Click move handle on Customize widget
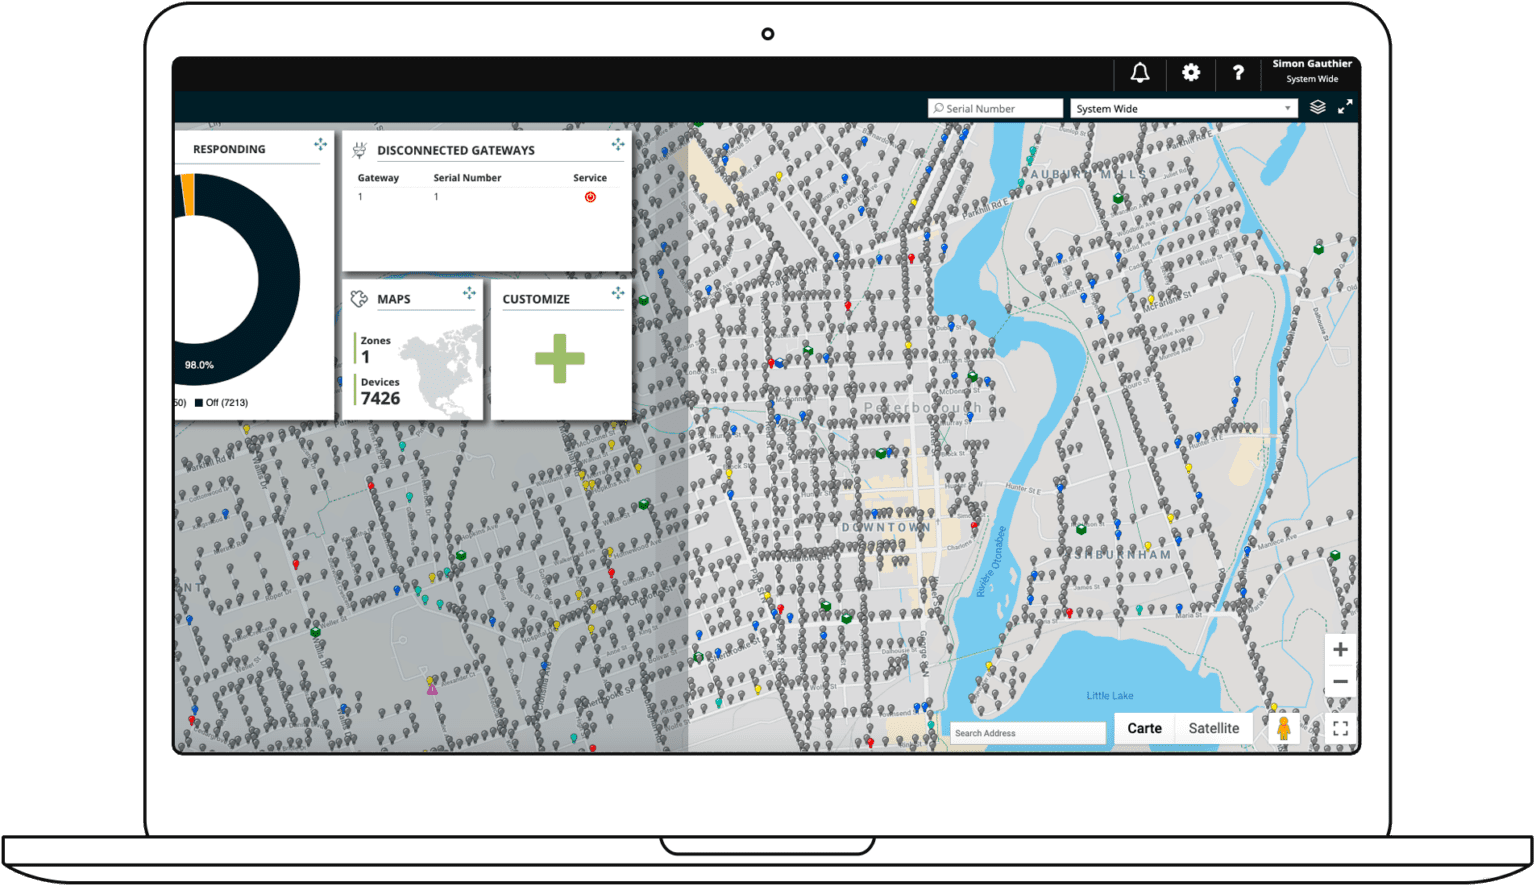The height and width of the screenshot is (886, 1536). 618,293
